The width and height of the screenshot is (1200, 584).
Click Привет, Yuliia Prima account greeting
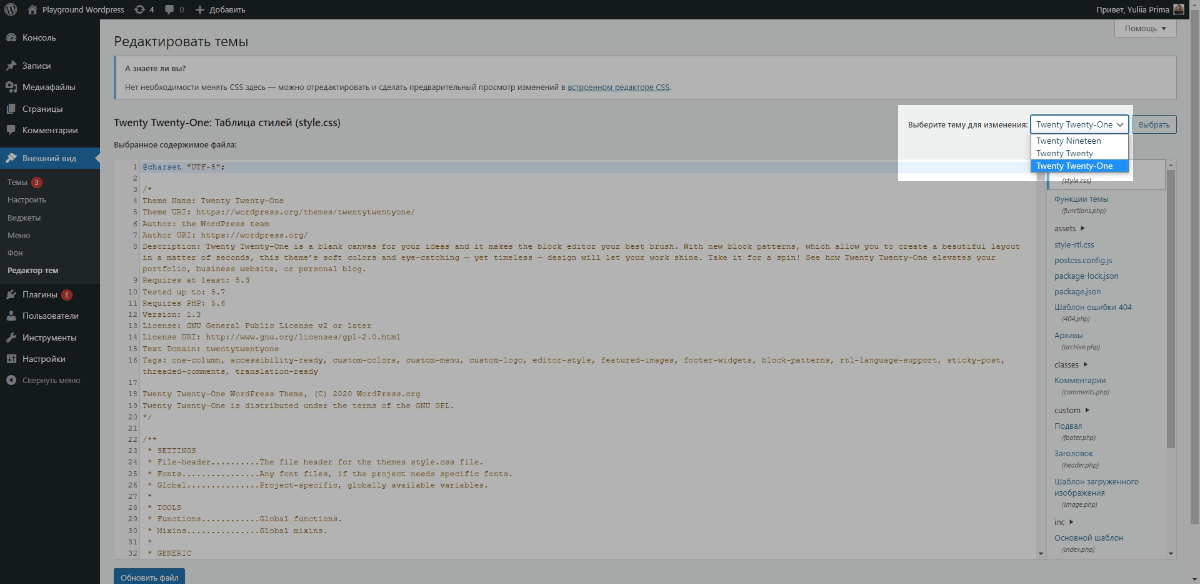point(1134,9)
